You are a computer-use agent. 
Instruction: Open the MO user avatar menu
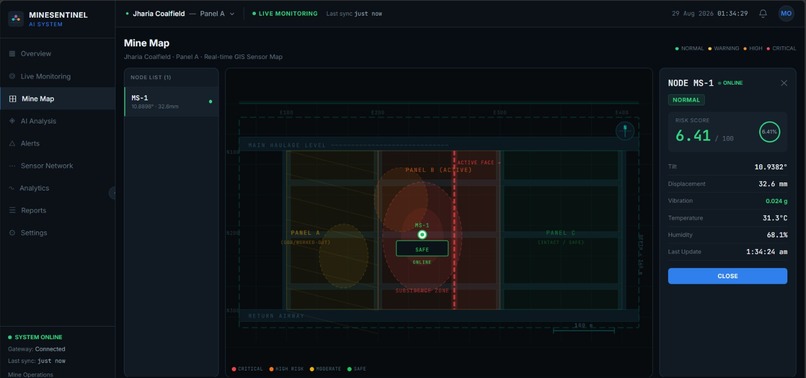(786, 14)
